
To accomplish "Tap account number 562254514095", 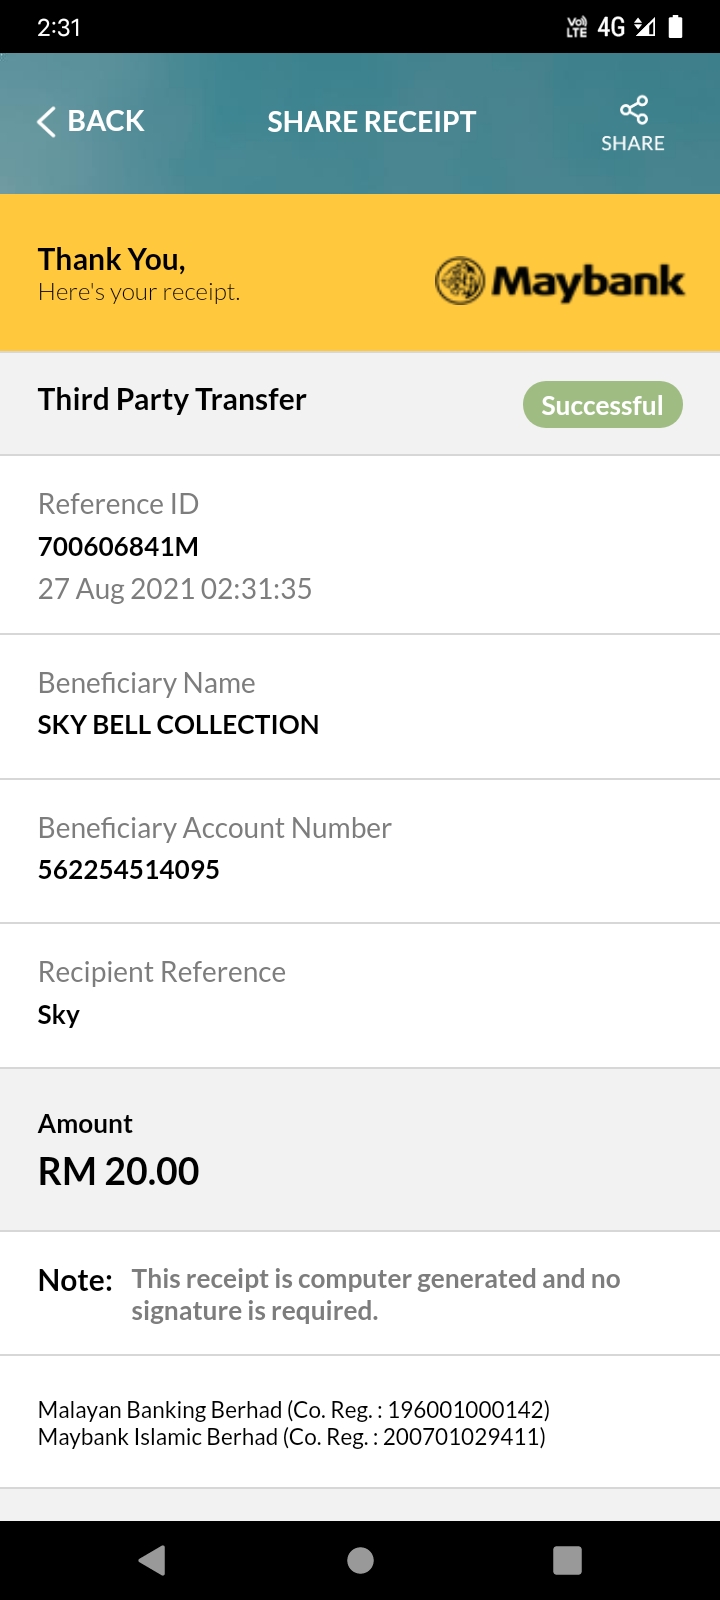I will click(129, 870).
